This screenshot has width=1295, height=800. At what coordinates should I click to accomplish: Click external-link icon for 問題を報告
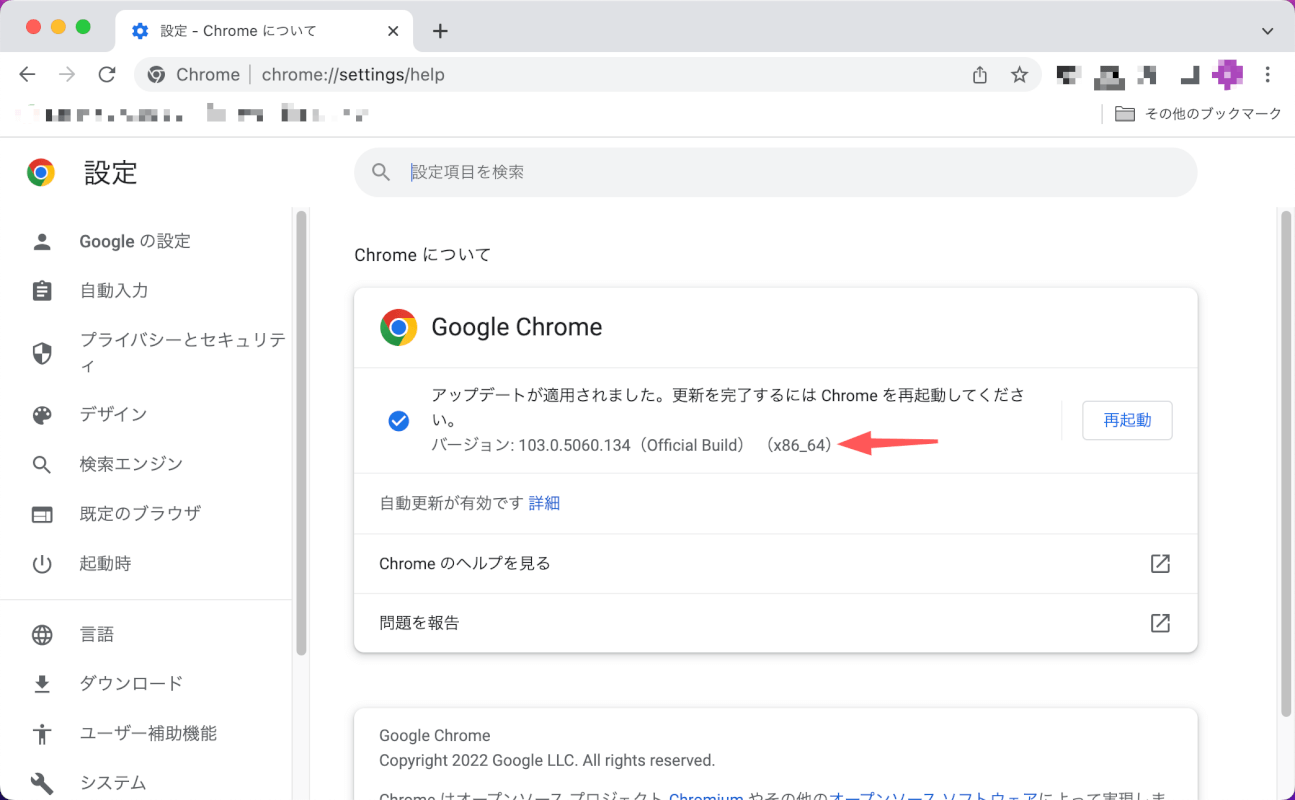[x=1160, y=623]
